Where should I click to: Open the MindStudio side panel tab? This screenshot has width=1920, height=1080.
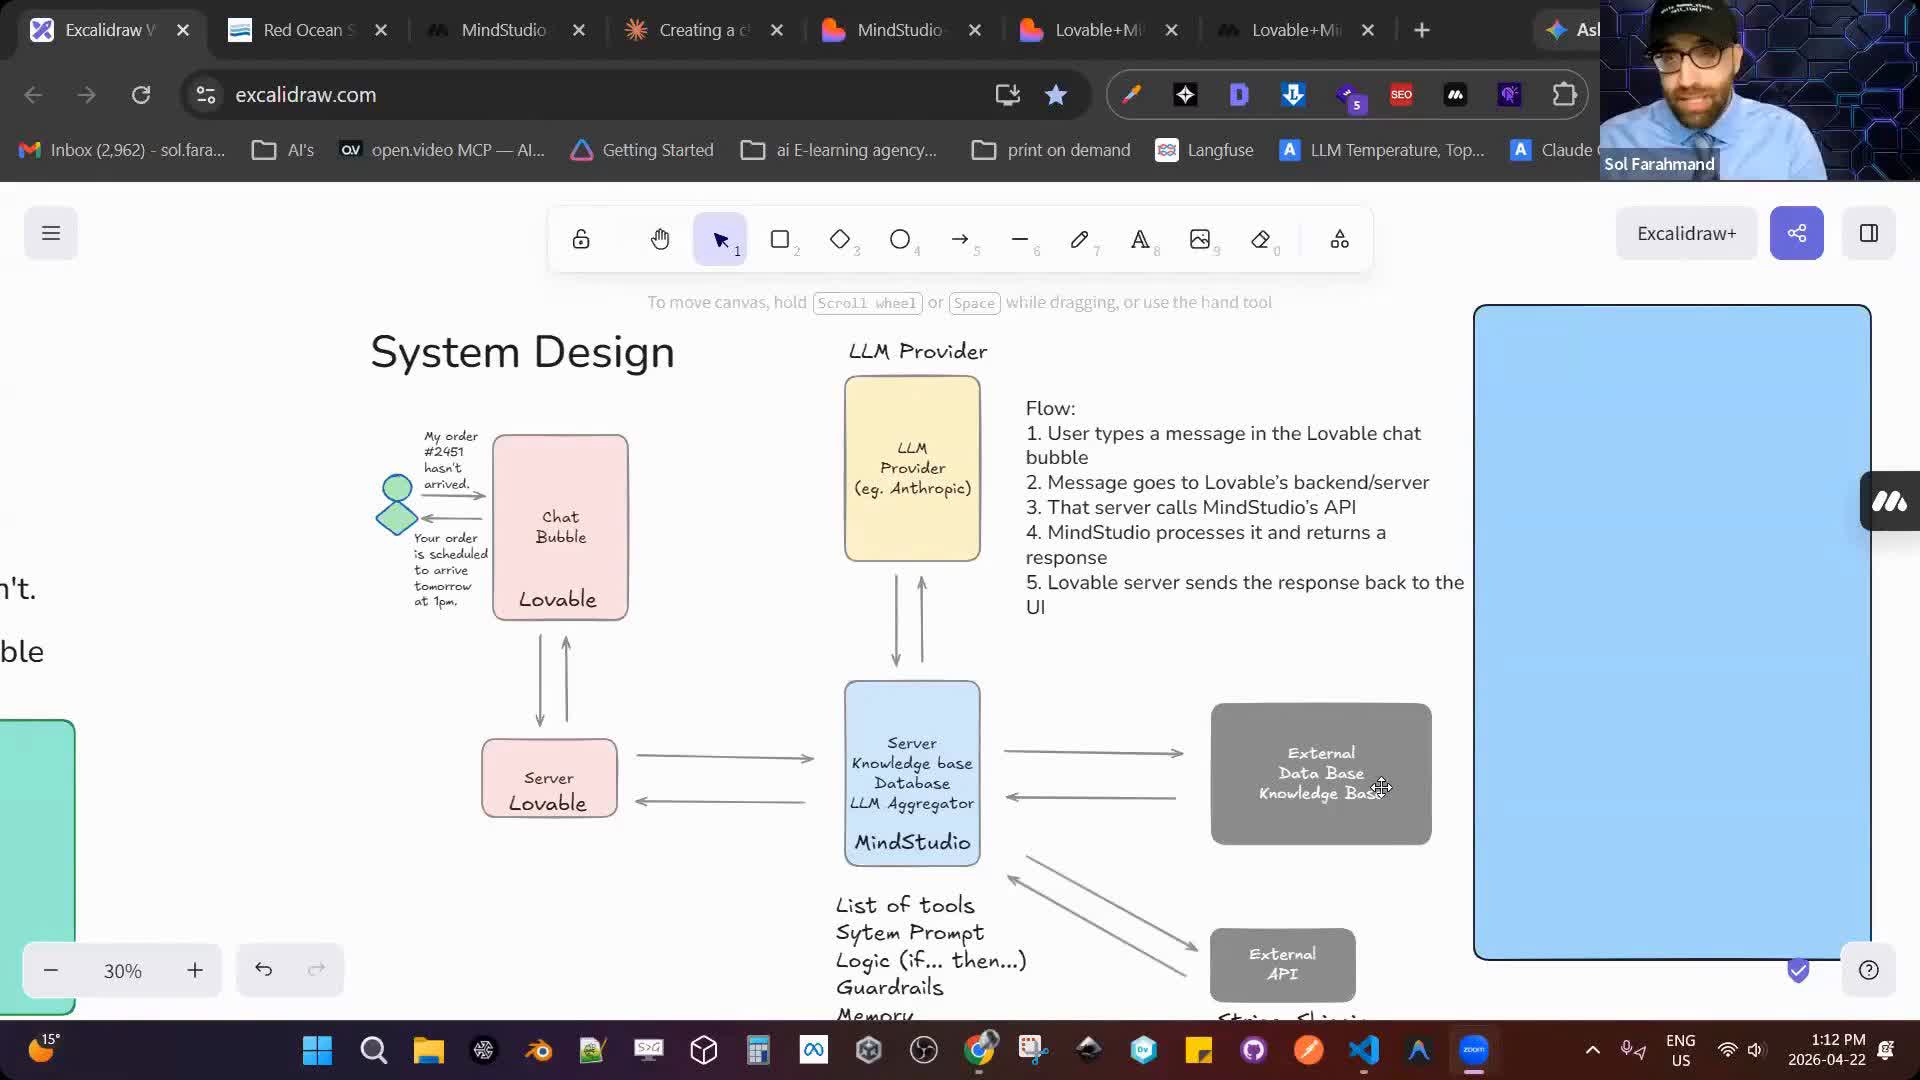click(1890, 501)
